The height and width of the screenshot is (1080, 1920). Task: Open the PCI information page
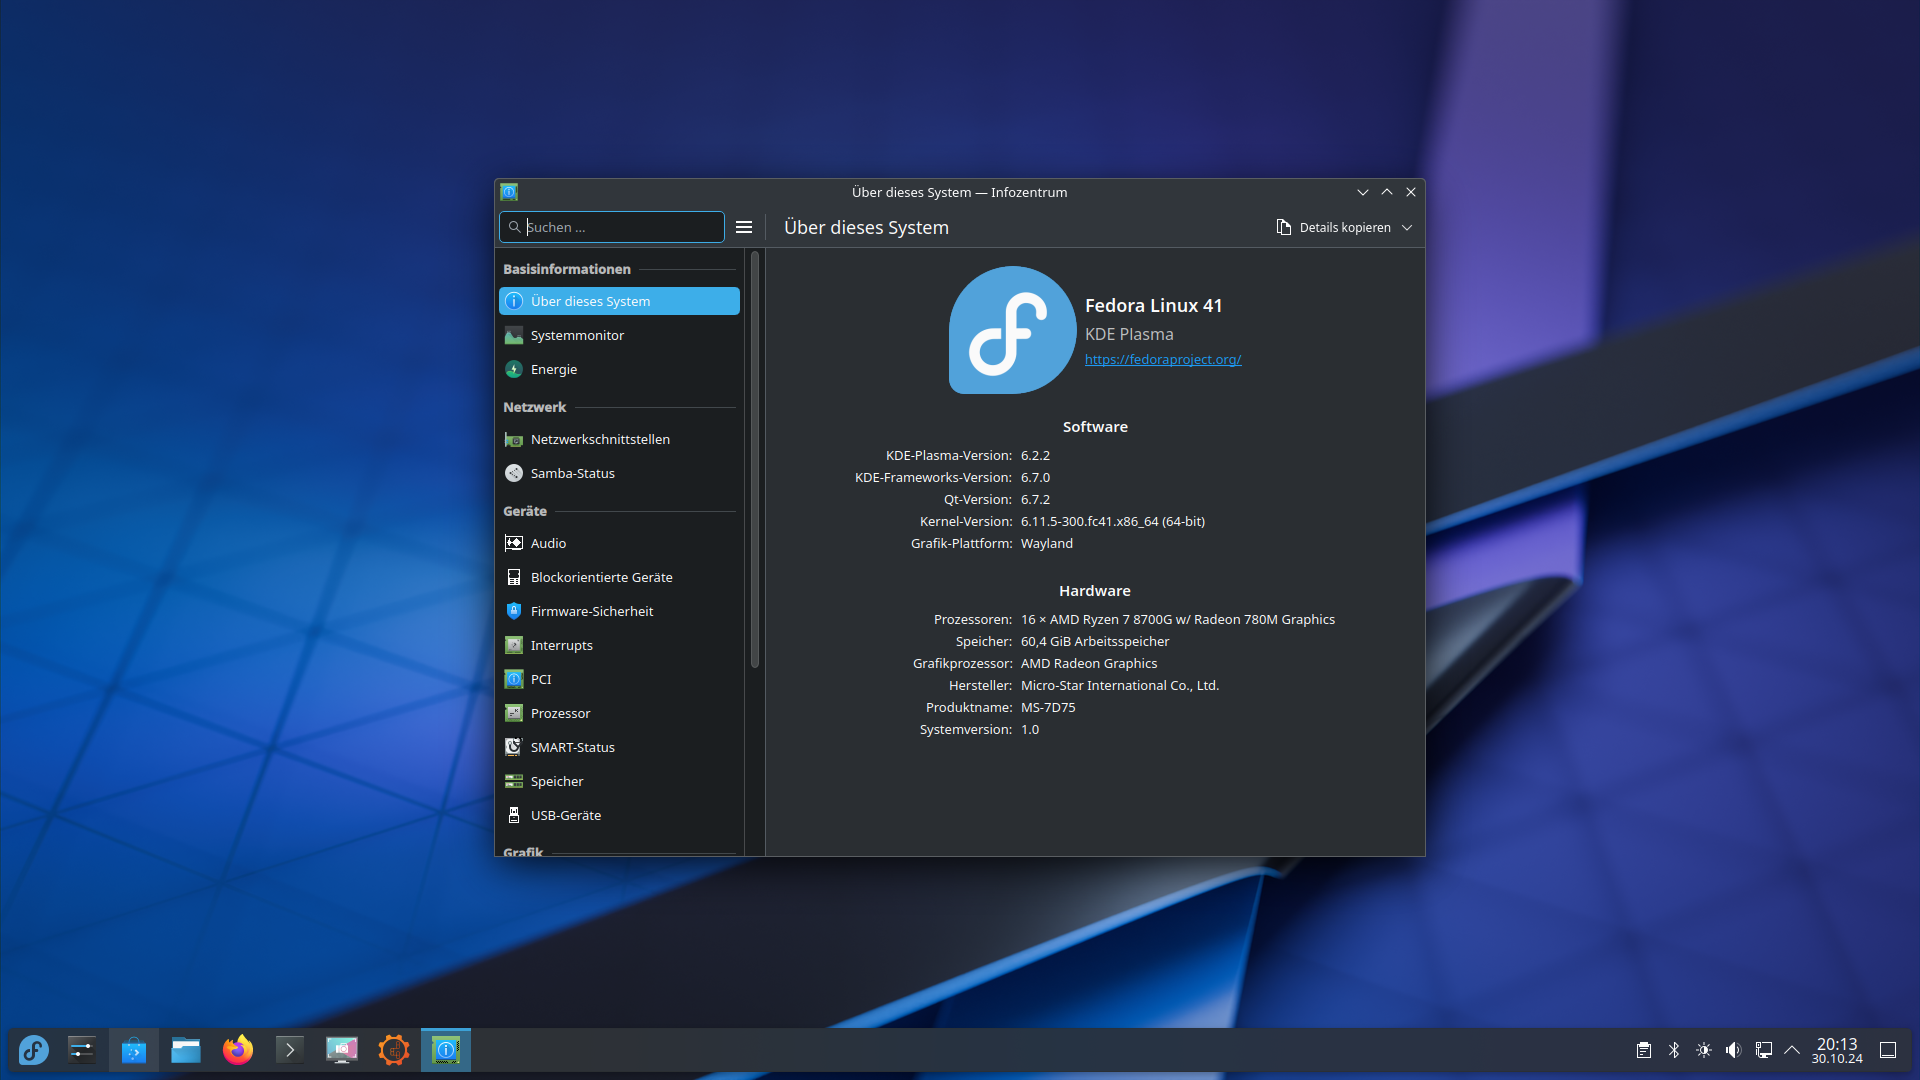click(x=619, y=679)
